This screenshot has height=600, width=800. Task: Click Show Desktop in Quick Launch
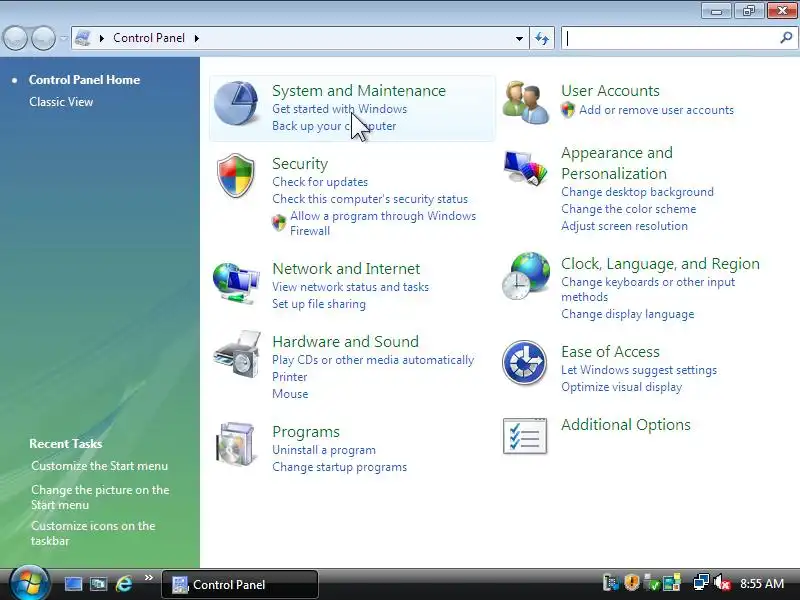73,584
